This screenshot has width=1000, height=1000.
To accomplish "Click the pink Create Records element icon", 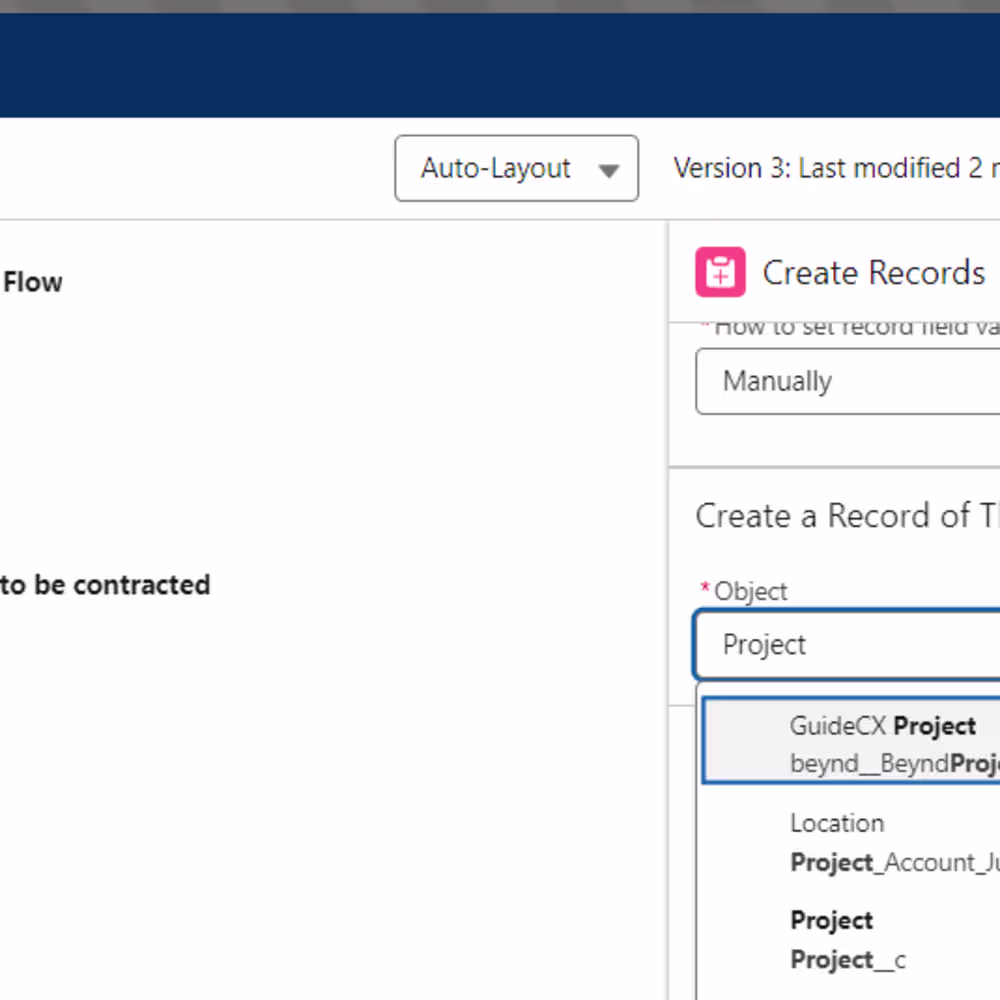I will (720, 272).
